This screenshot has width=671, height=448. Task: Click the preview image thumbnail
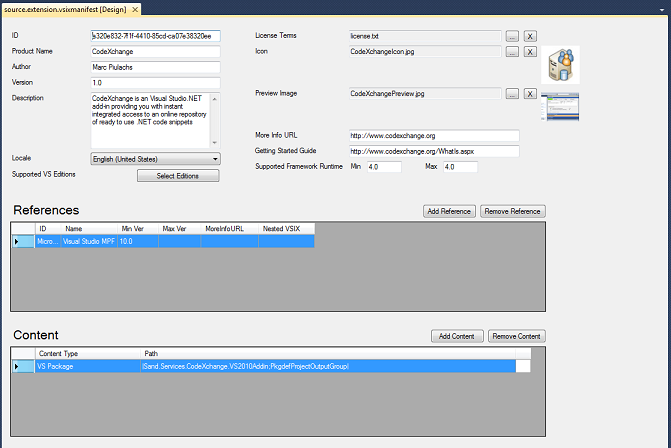click(560, 107)
